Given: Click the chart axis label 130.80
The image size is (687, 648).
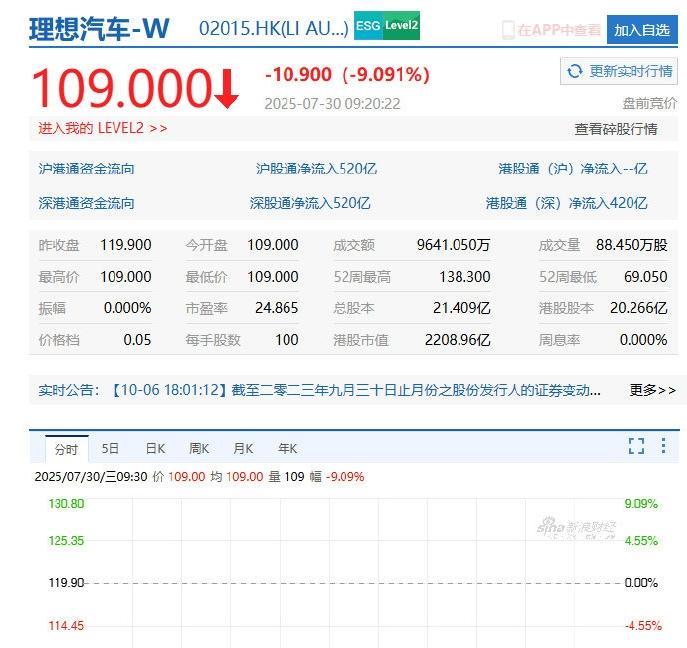Looking at the screenshot, I should (x=66, y=503).
